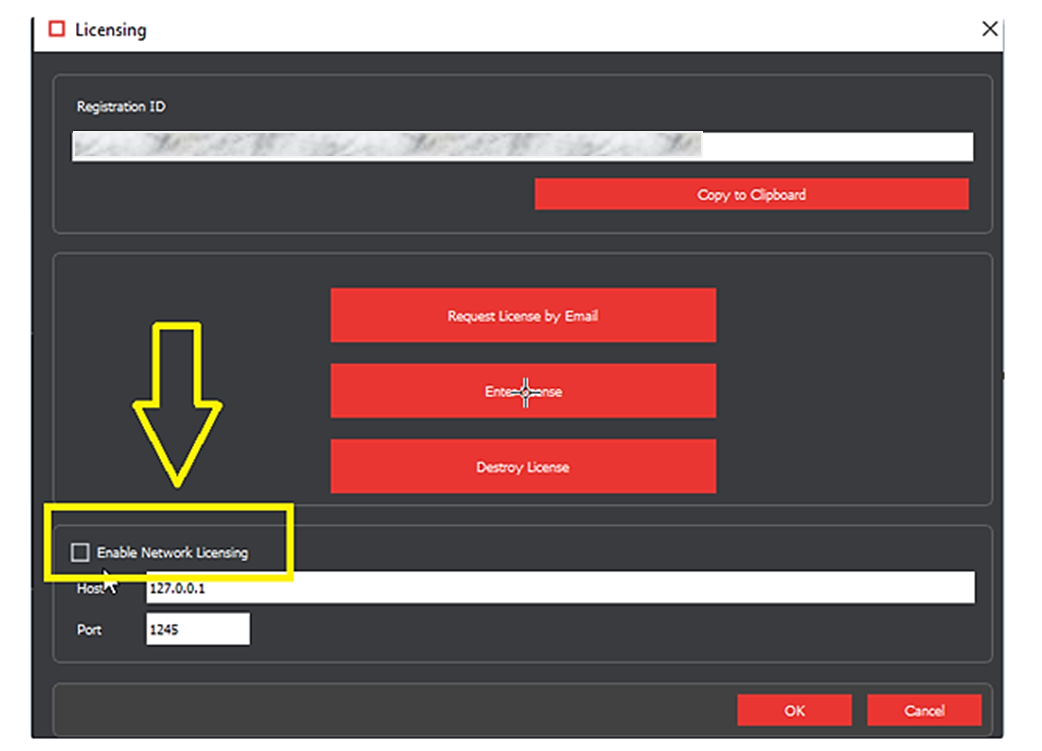The image size is (1042, 751).
Task: Click the crosshair marker over Enter License
Action: point(525,393)
